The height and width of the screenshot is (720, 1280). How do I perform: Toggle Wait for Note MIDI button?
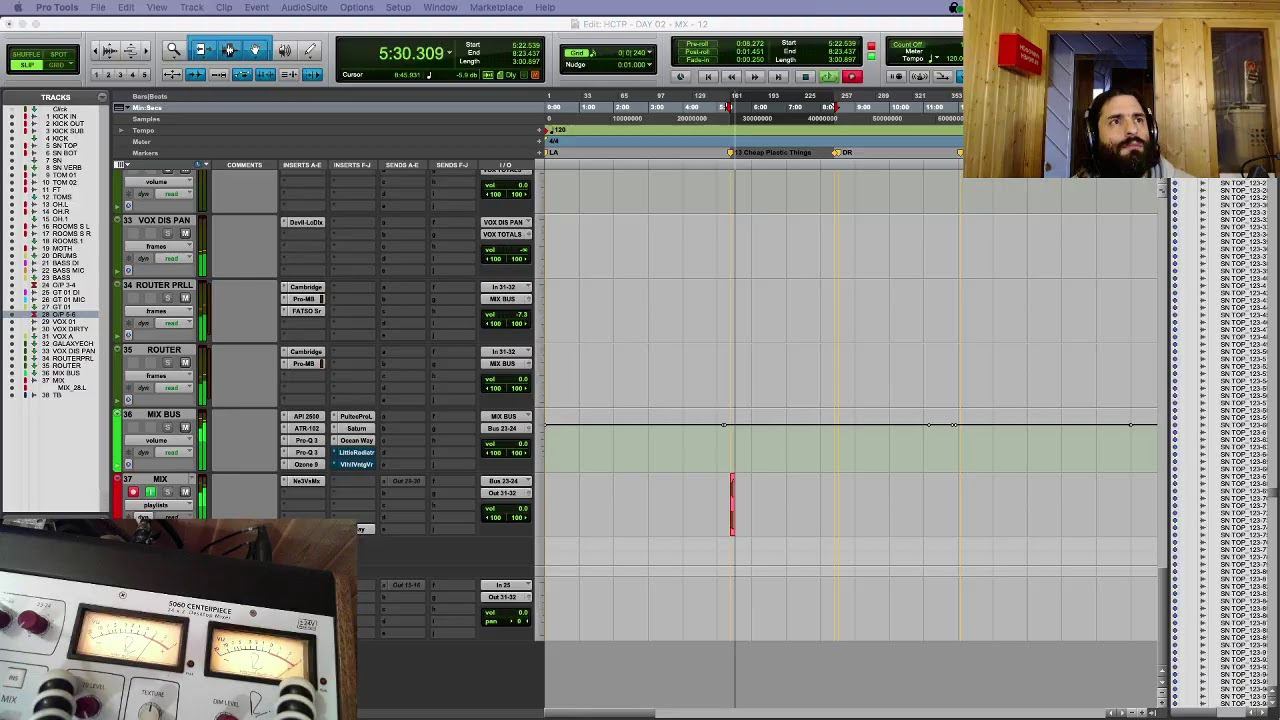click(x=897, y=77)
